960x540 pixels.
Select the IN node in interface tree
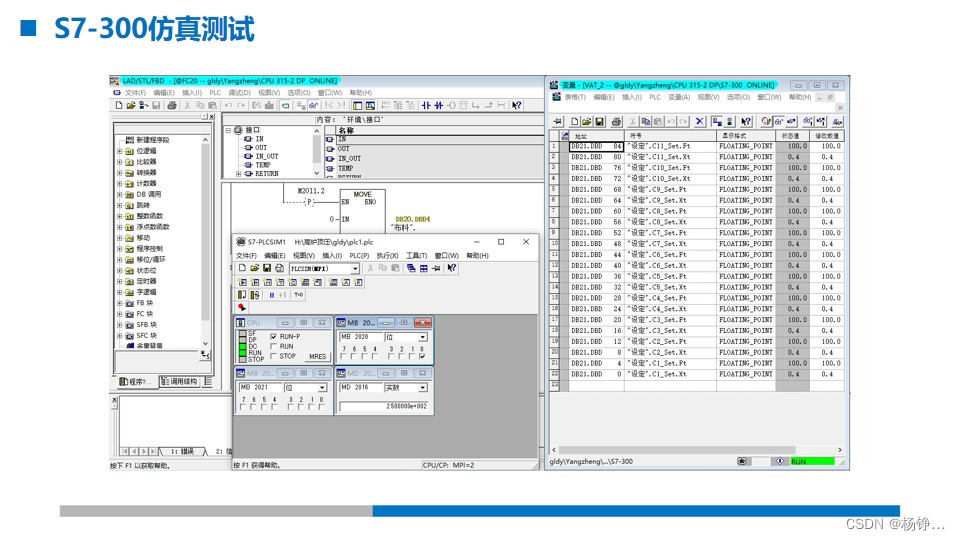click(259, 139)
